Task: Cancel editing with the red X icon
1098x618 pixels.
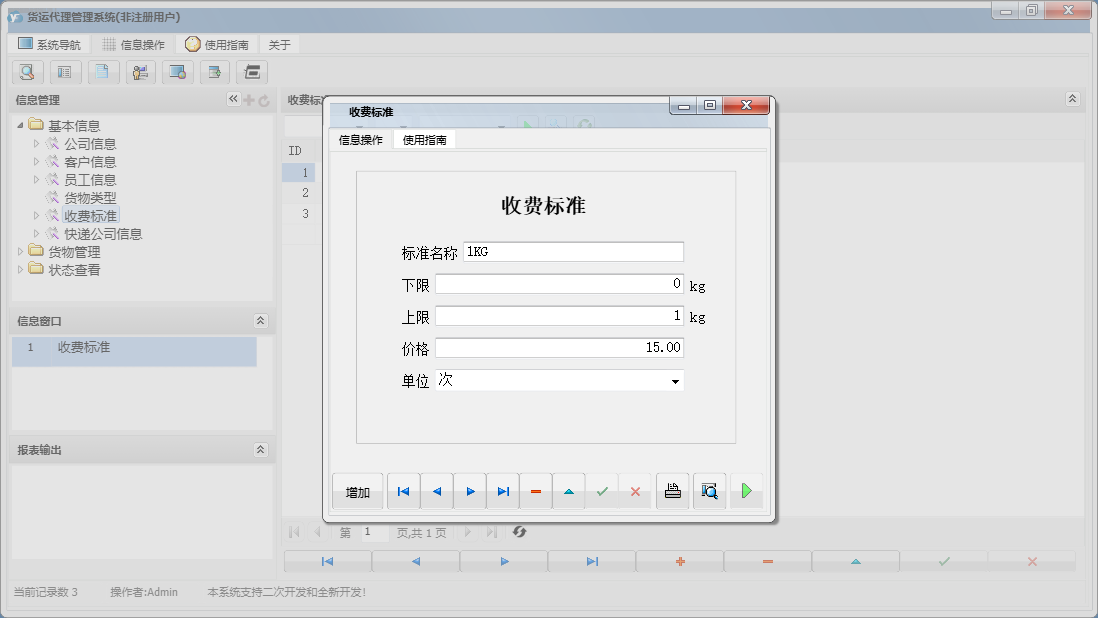Action: (x=634, y=490)
